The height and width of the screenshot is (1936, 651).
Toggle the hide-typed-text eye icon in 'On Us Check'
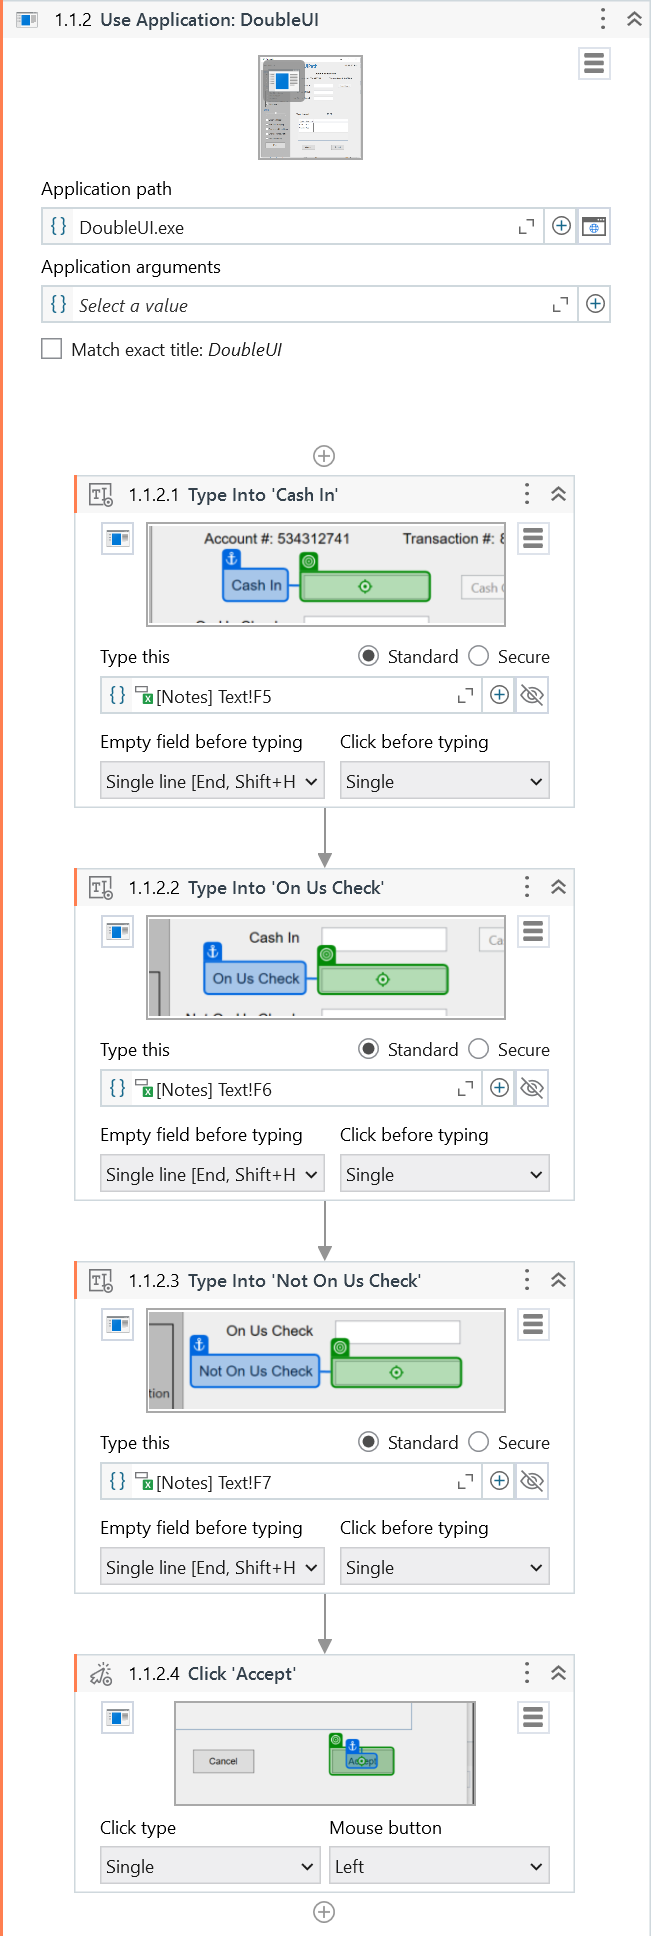click(531, 1088)
